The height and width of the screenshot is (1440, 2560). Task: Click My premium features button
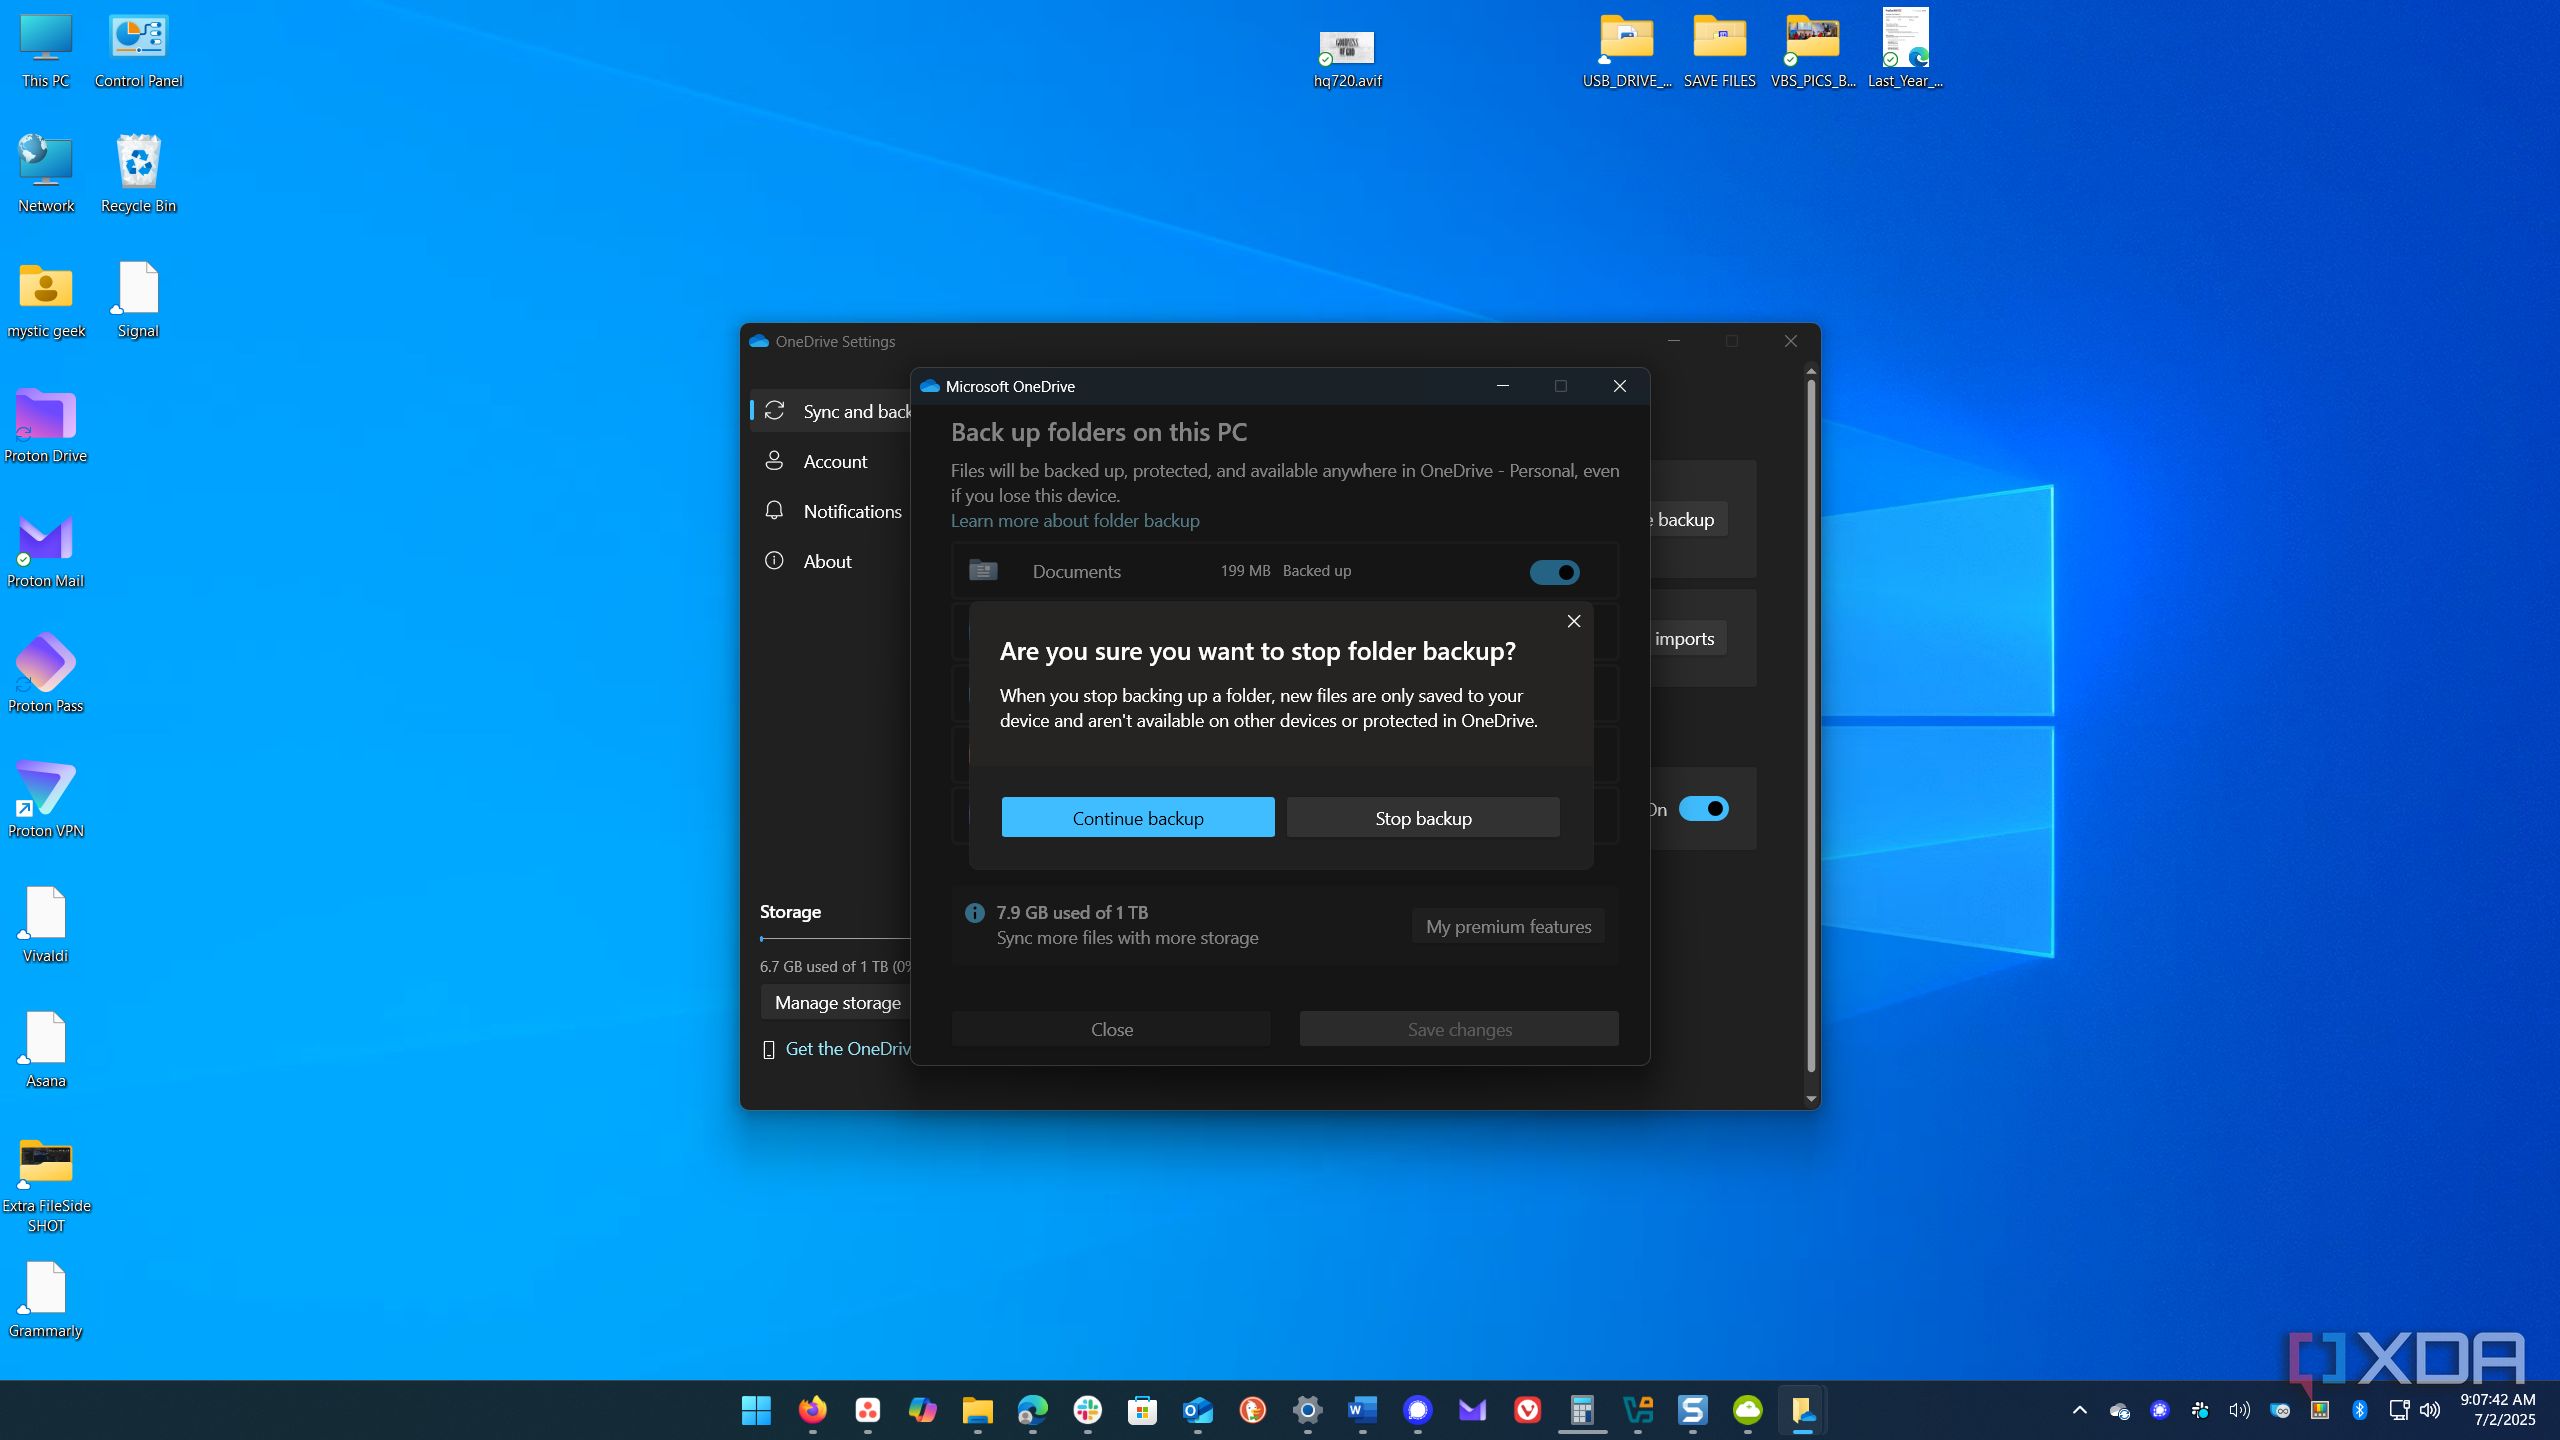tap(1508, 926)
